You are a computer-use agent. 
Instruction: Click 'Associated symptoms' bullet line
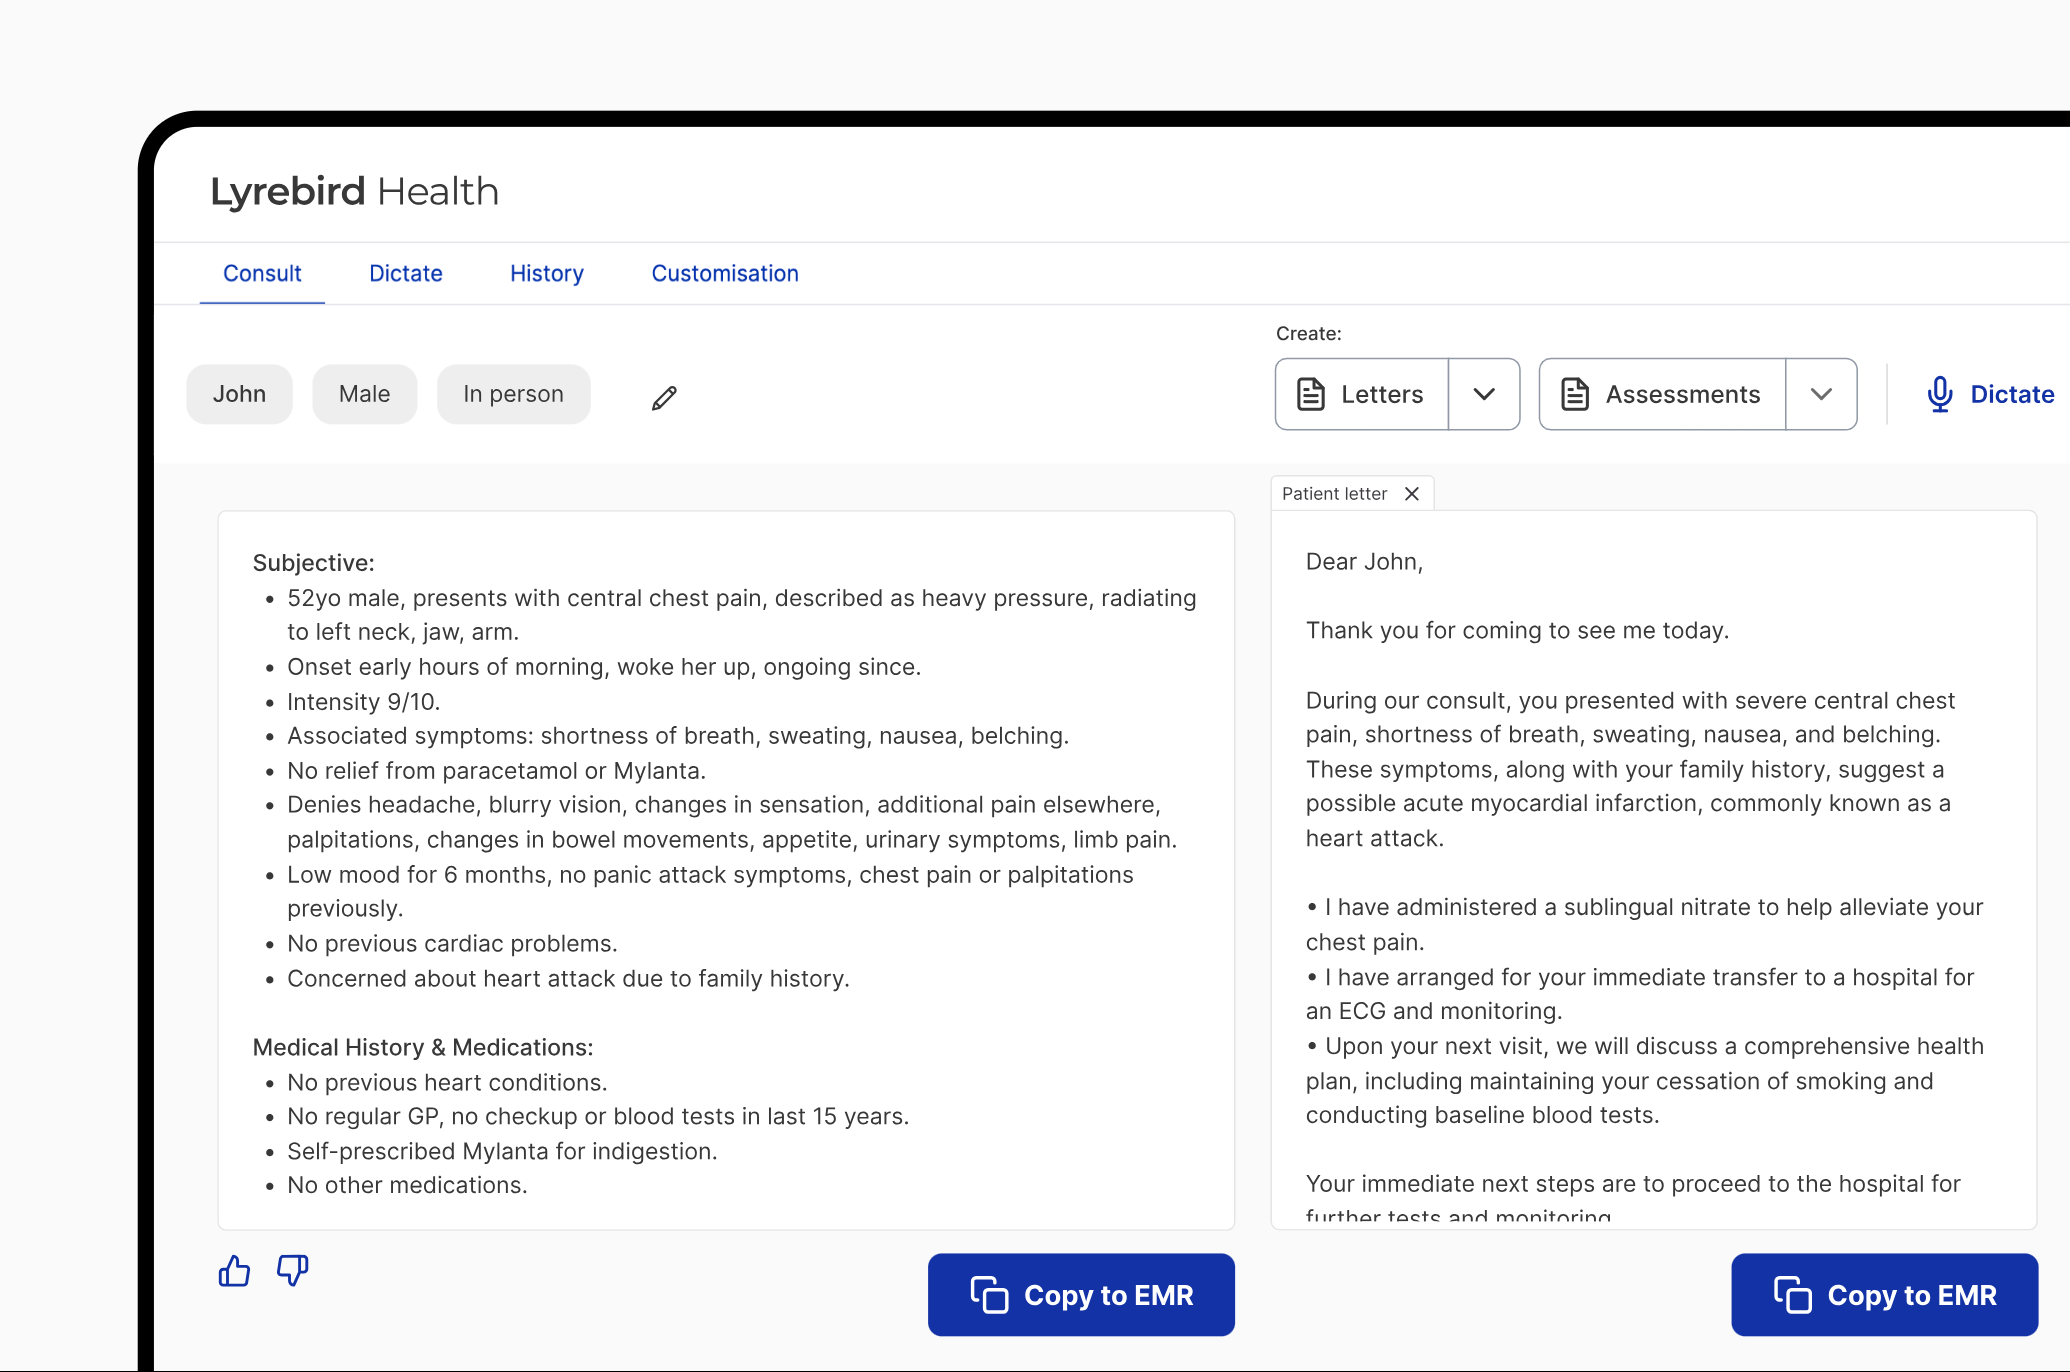coord(678,736)
